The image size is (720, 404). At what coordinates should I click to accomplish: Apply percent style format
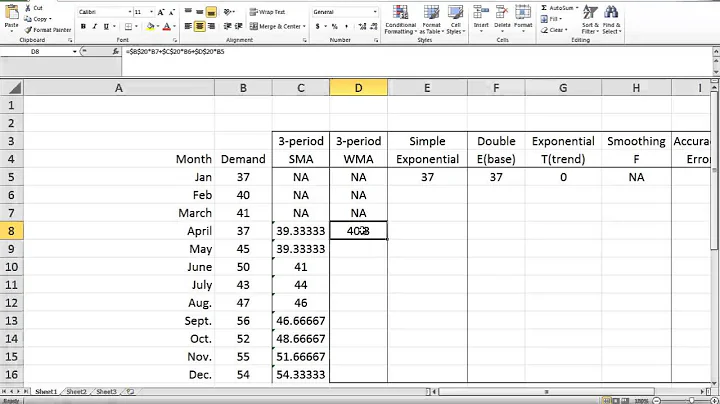coord(335,27)
